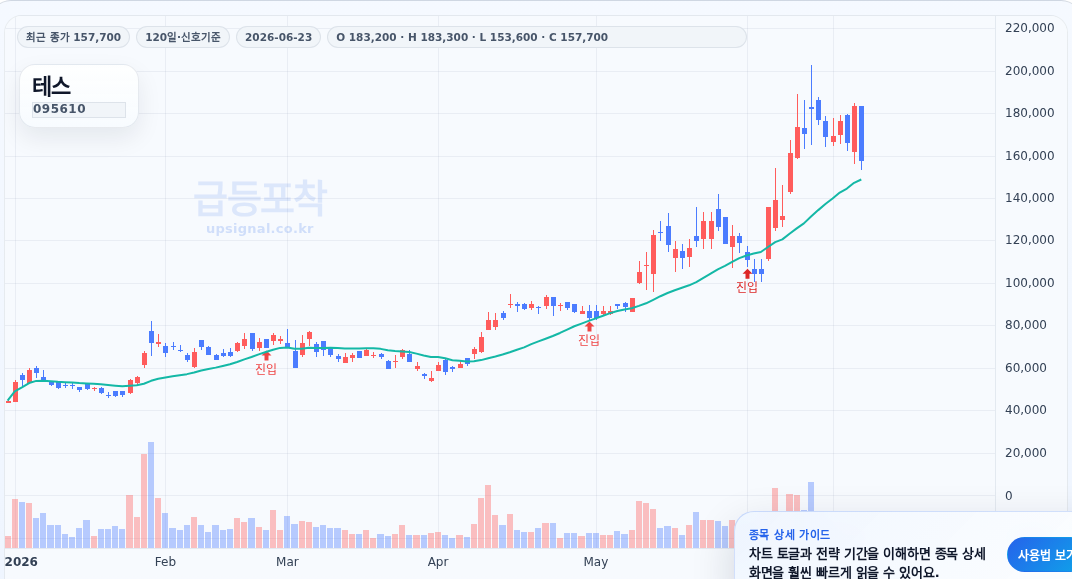Click the 2026 year label on time axis
Viewport: 1072px width, 579px height.
pyautogui.click(x=21, y=562)
